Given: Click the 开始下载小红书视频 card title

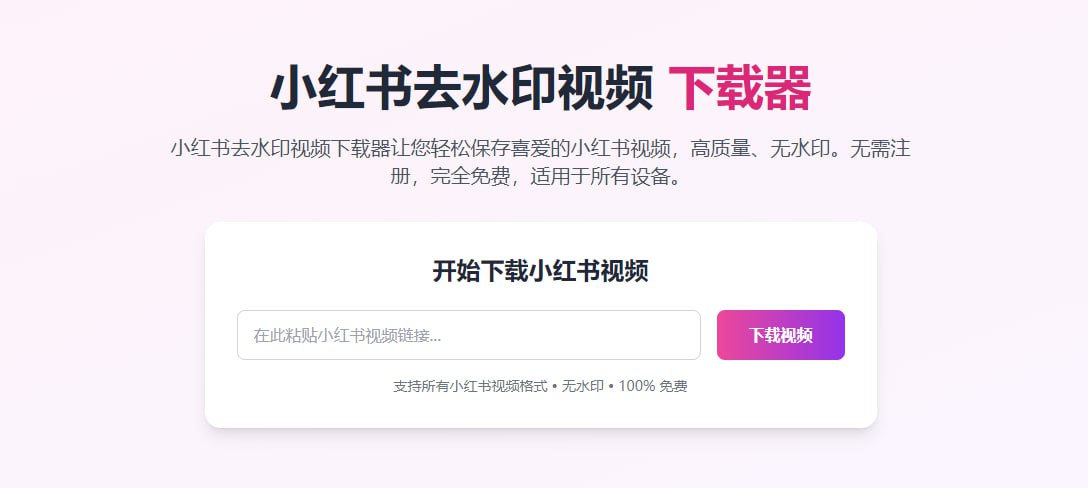Looking at the screenshot, I should click(x=541, y=271).
